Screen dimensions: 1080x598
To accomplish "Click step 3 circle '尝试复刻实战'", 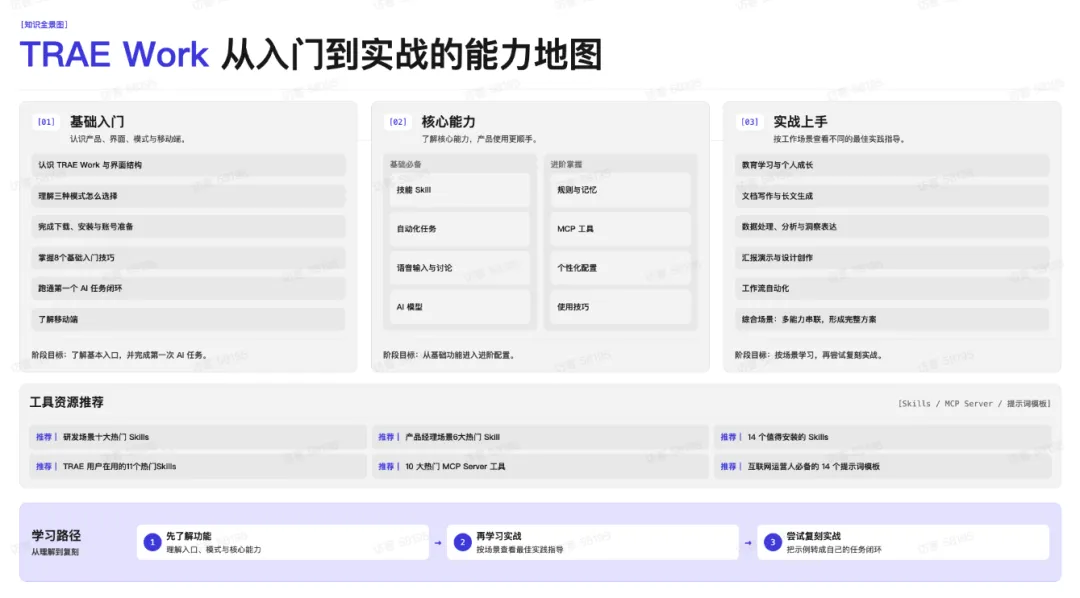I will (x=773, y=543).
